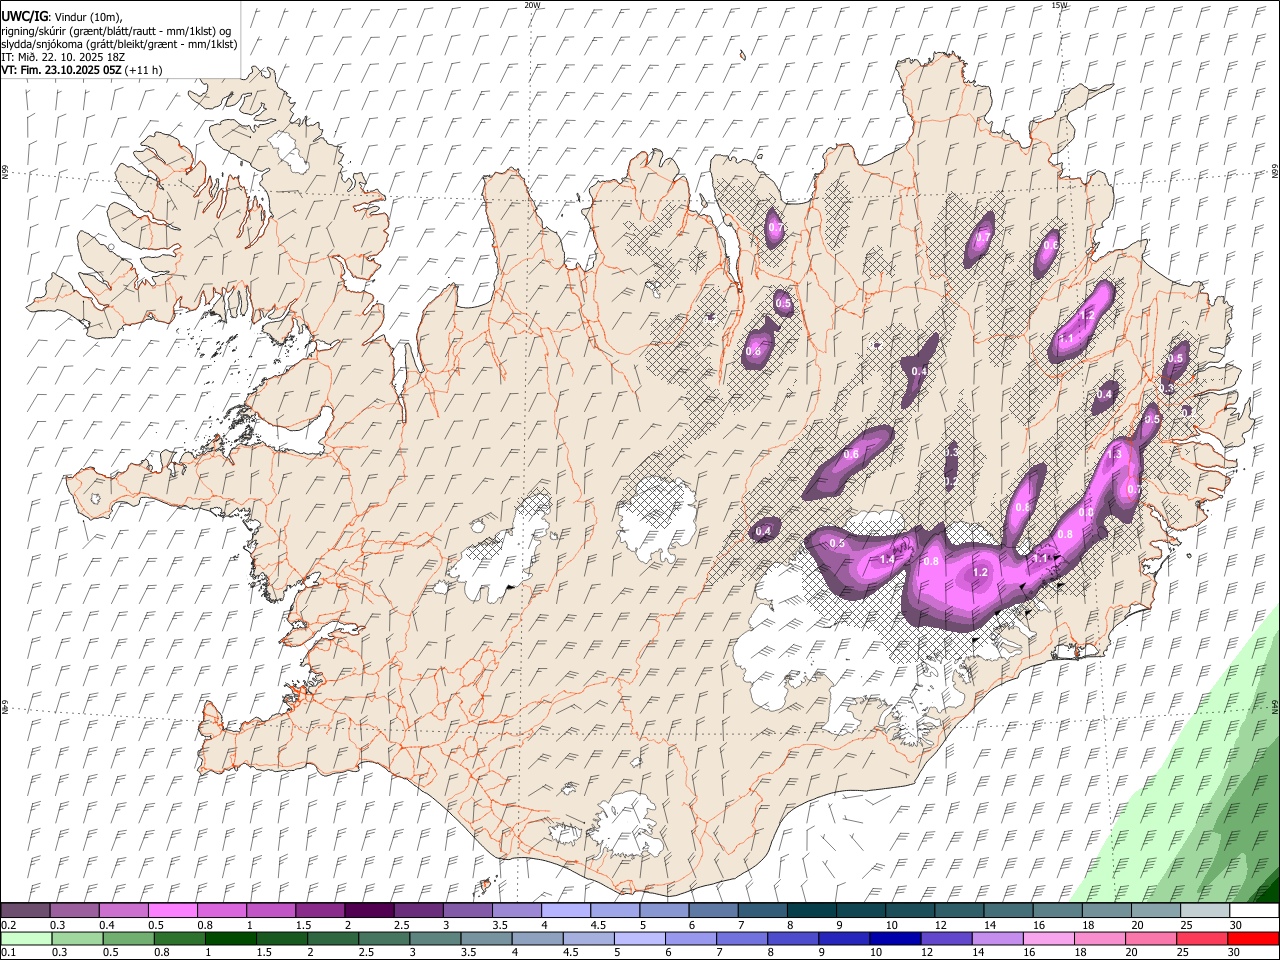The height and width of the screenshot is (960, 1280).
Task: Click the "1.3" snowfall value on the map
Action: [1115, 454]
